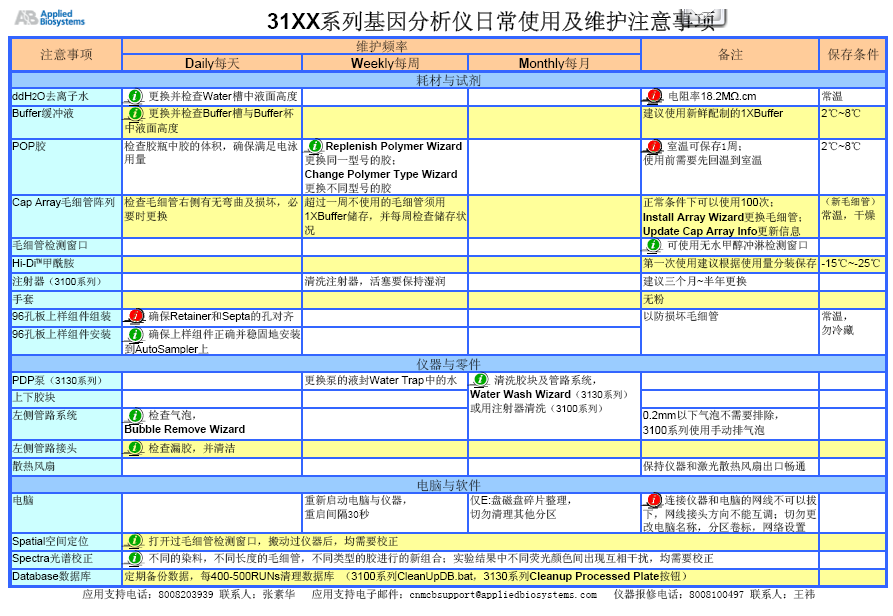This screenshot has height=616, width=893.
Task: Click green info icon in Spectra光谱校正 row
Action: (x=134, y=557)
